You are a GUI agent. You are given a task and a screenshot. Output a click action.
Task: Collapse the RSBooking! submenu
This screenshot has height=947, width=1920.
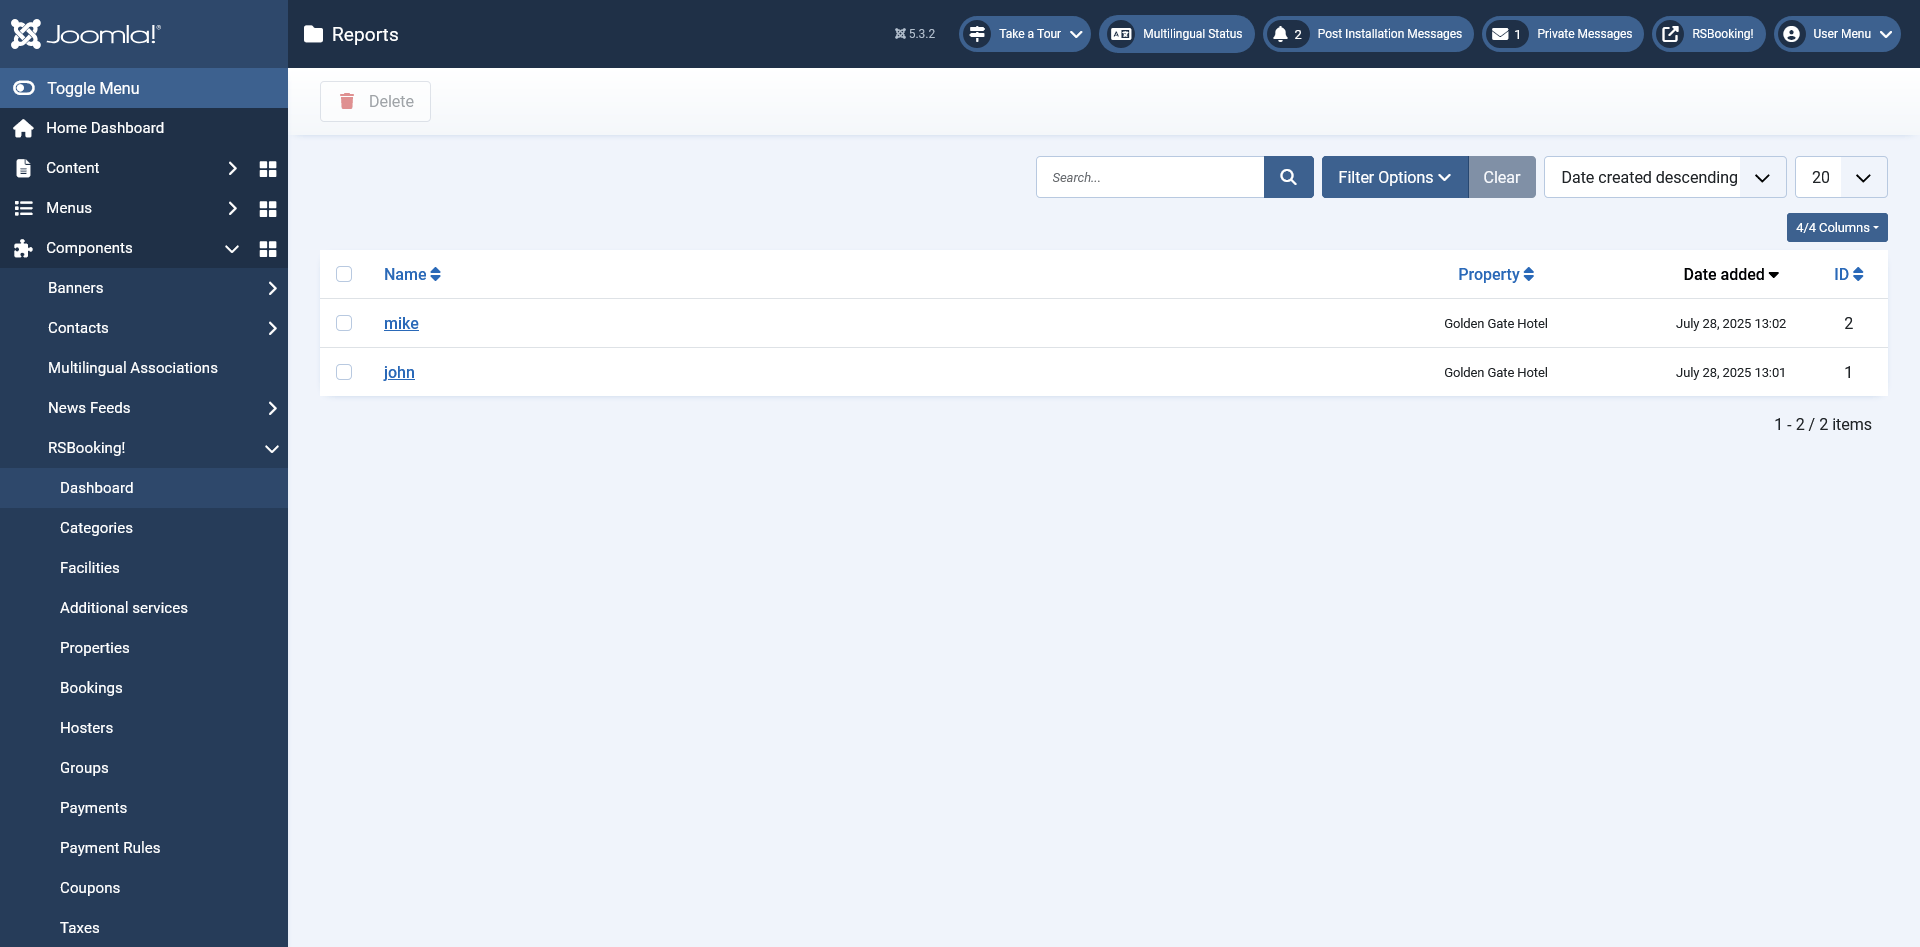(272, 449)
